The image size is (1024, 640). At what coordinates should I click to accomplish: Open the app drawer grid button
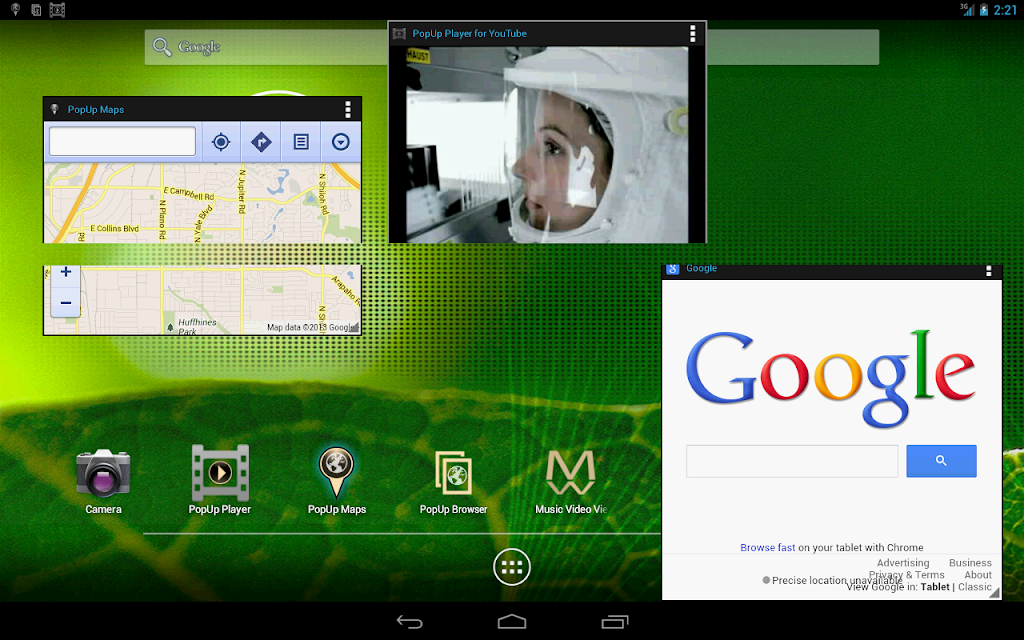512,567
